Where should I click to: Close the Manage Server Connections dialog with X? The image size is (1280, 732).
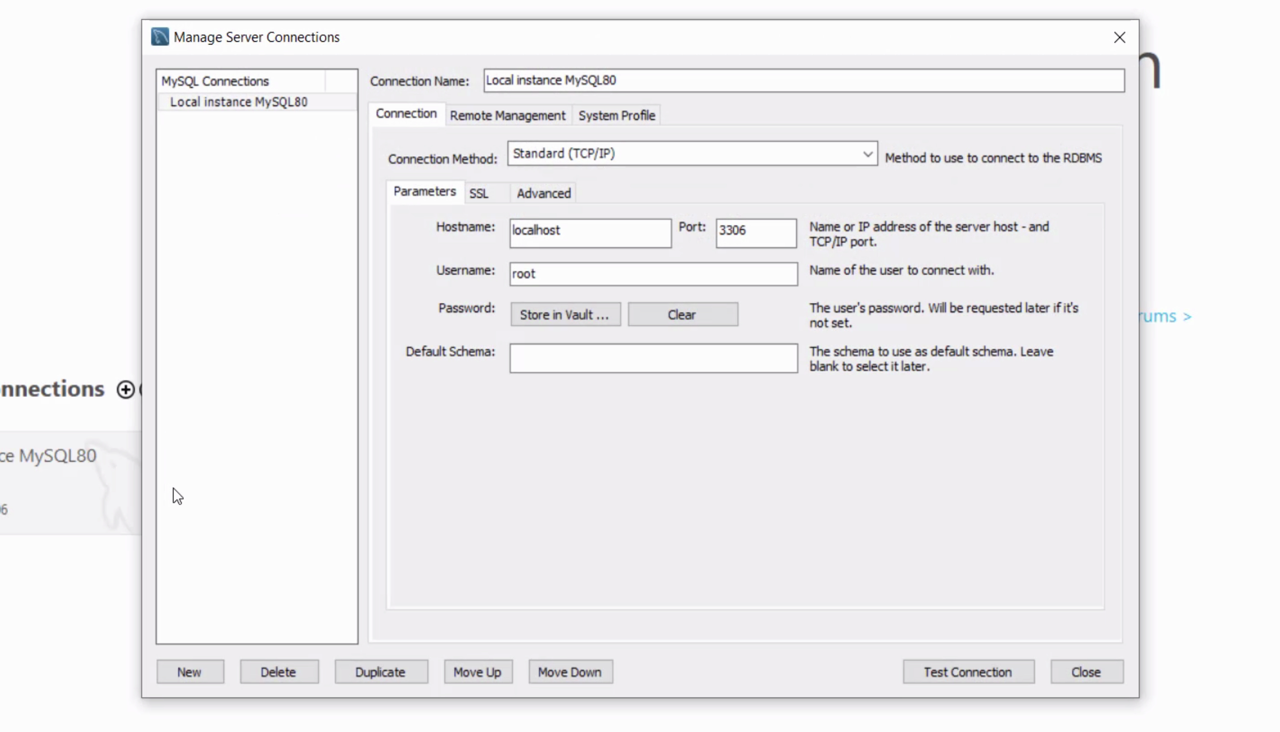coord(1119,37)
